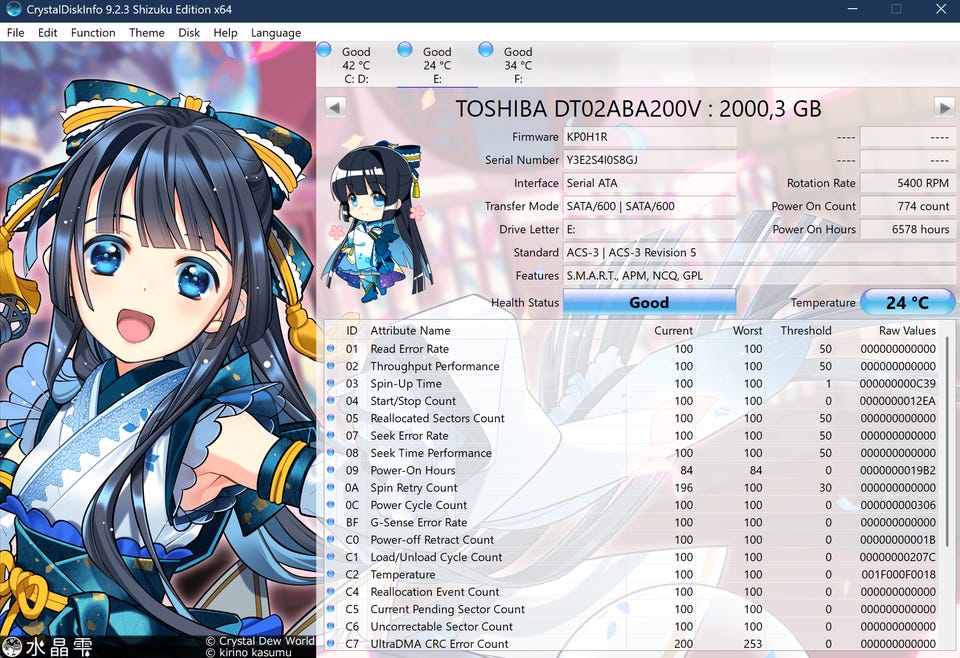
Task: Click the blue status orb for C: D: disk
Action: click(x=324, y=50)
